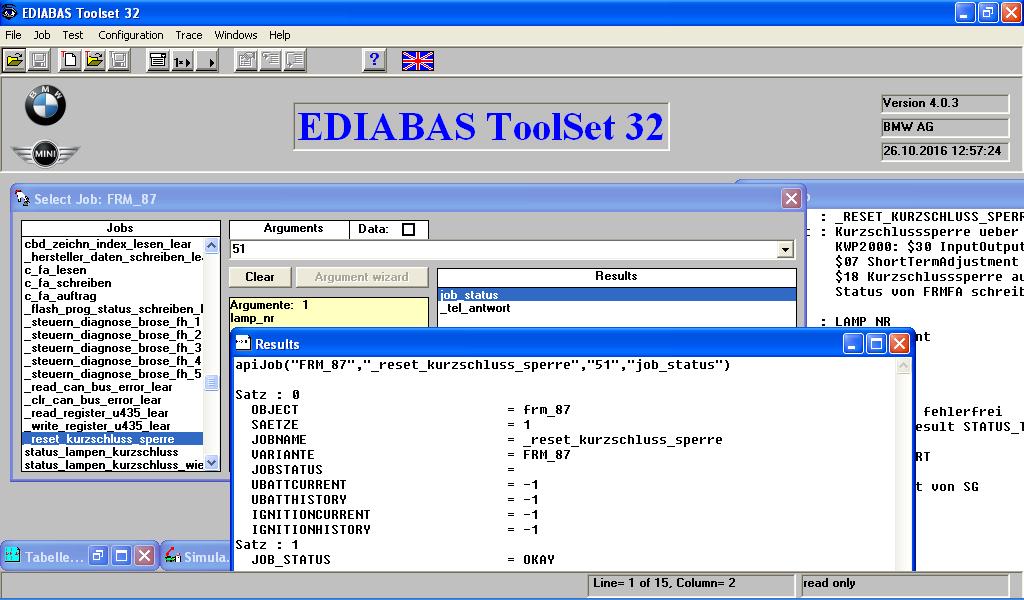The height and width of the screenshot is (600, 1024).
Task: Open the Job menu
Action: 42,35
